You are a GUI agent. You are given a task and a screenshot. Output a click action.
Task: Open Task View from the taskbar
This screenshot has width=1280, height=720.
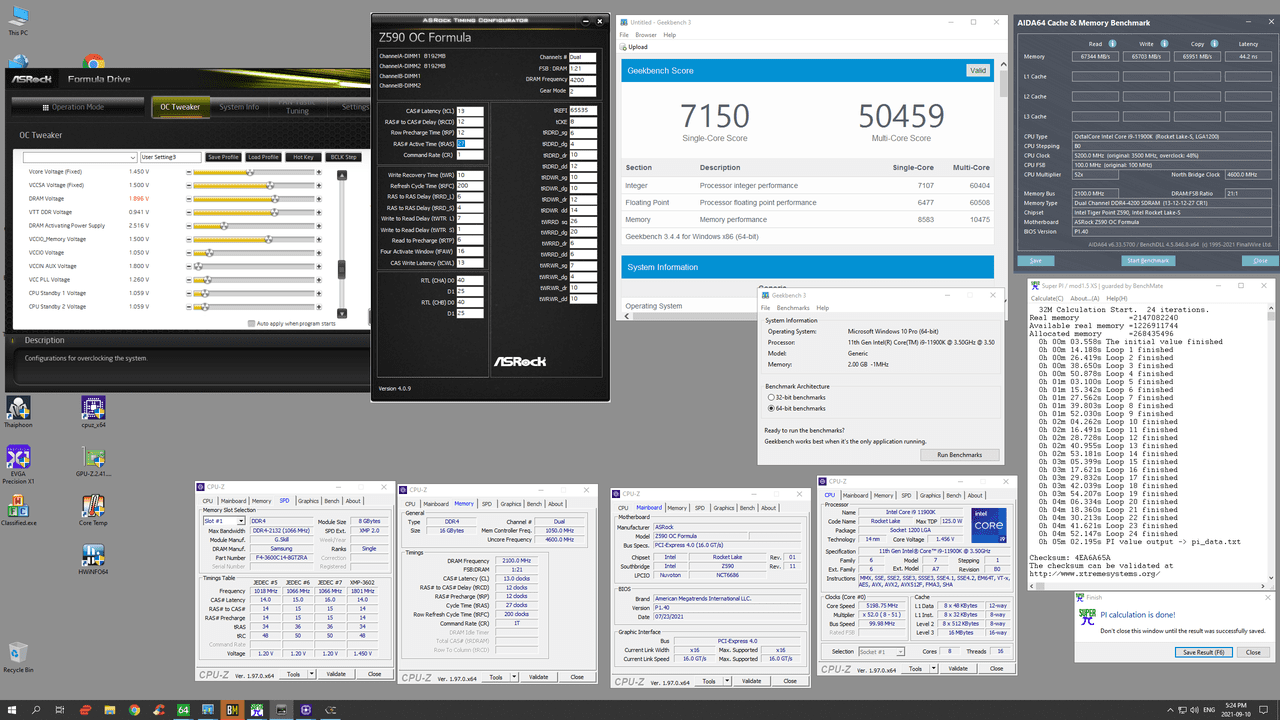click(61, 710)
